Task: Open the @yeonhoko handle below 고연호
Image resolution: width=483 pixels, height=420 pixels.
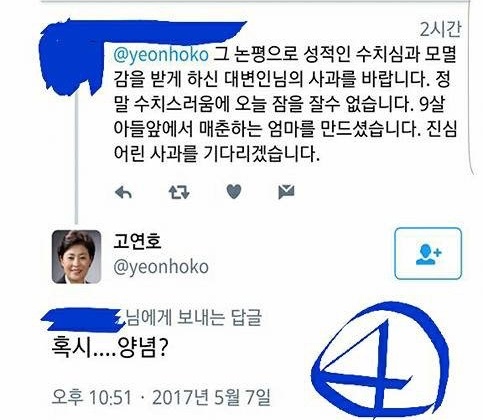Action: (161, 267)
